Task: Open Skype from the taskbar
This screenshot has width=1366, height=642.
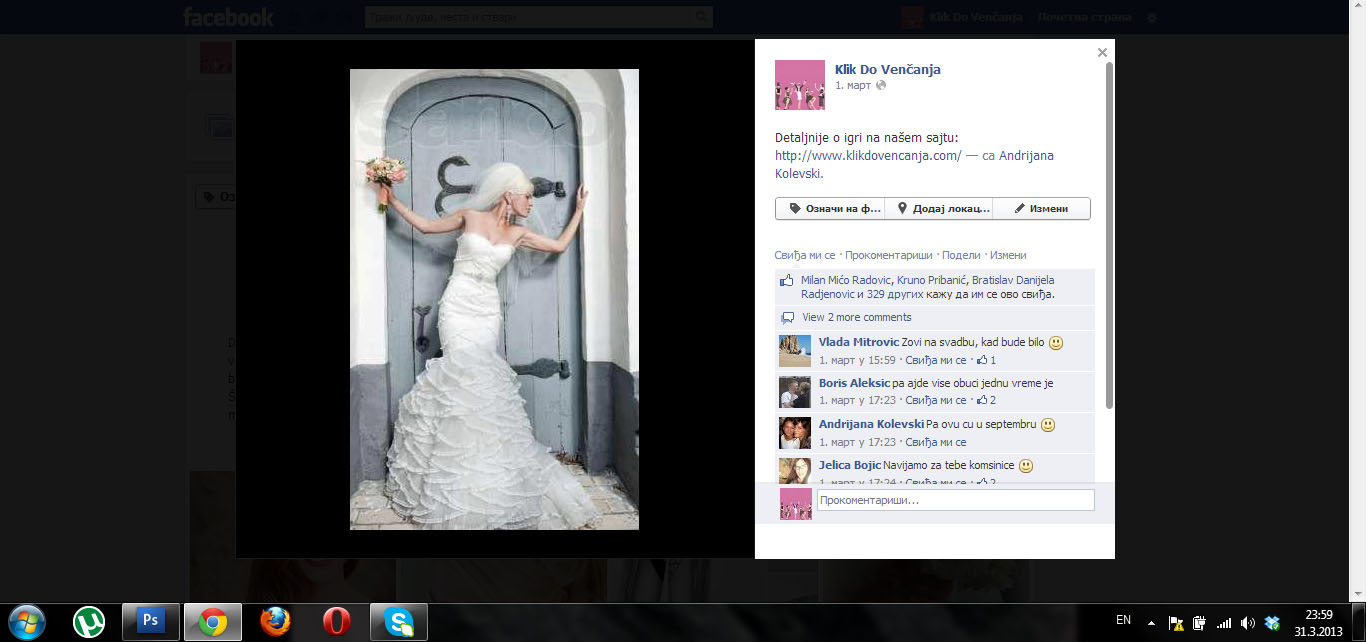Action: (x=399, y=621)
